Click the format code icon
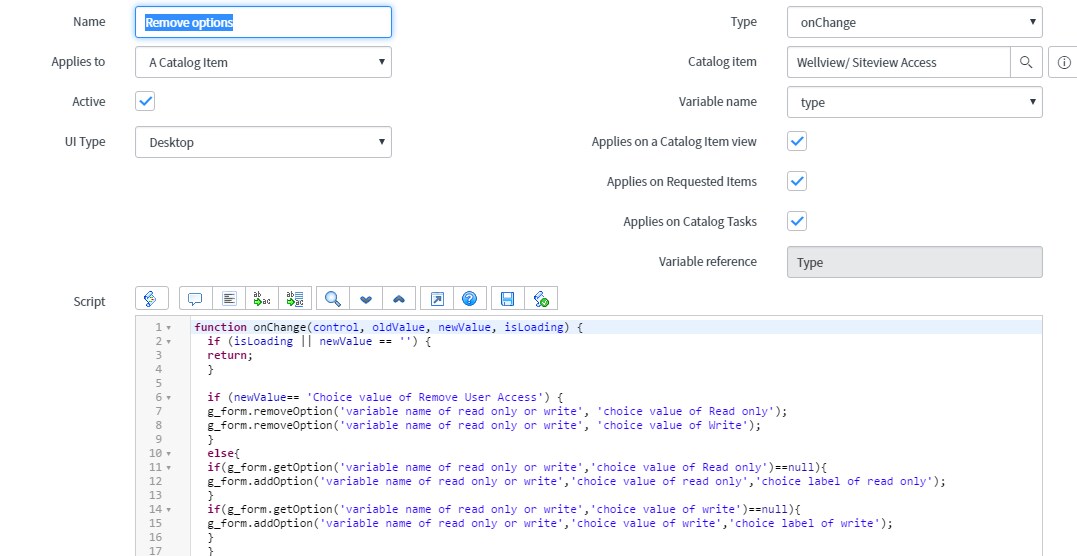This screenshot has width=1077, height=556. coord(229,298)
